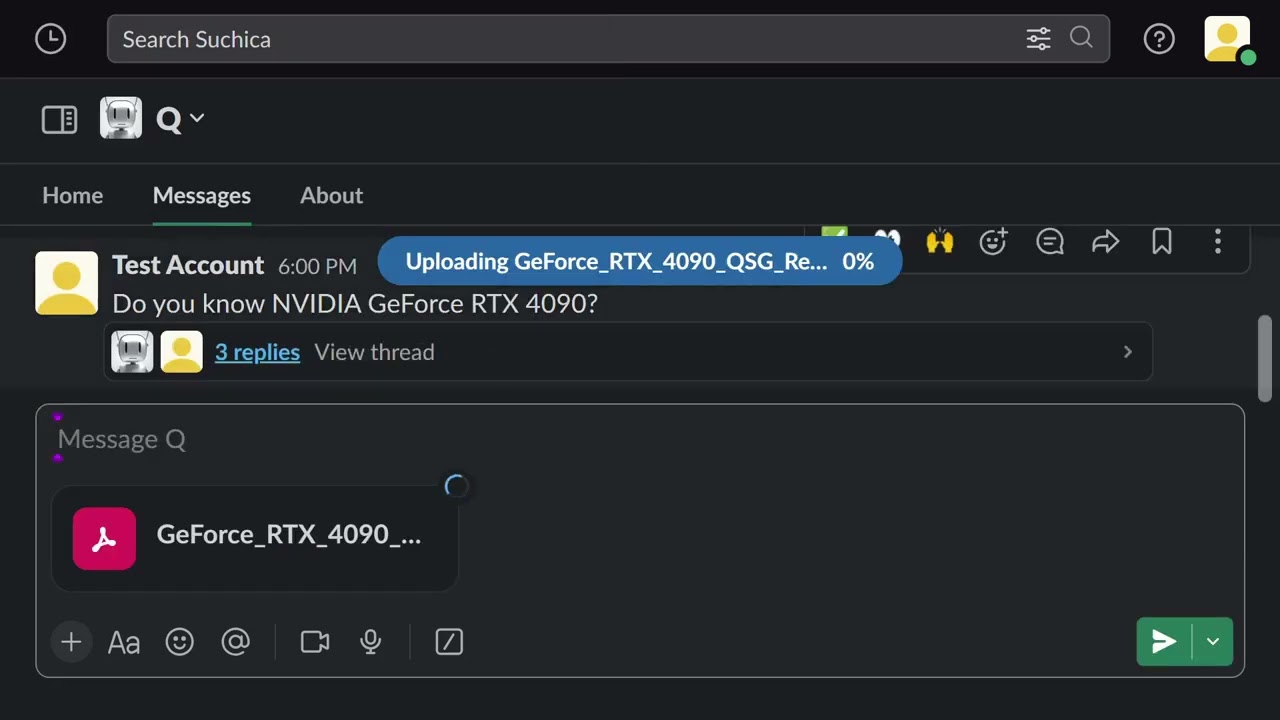Open search filter options

(1038, 39)
